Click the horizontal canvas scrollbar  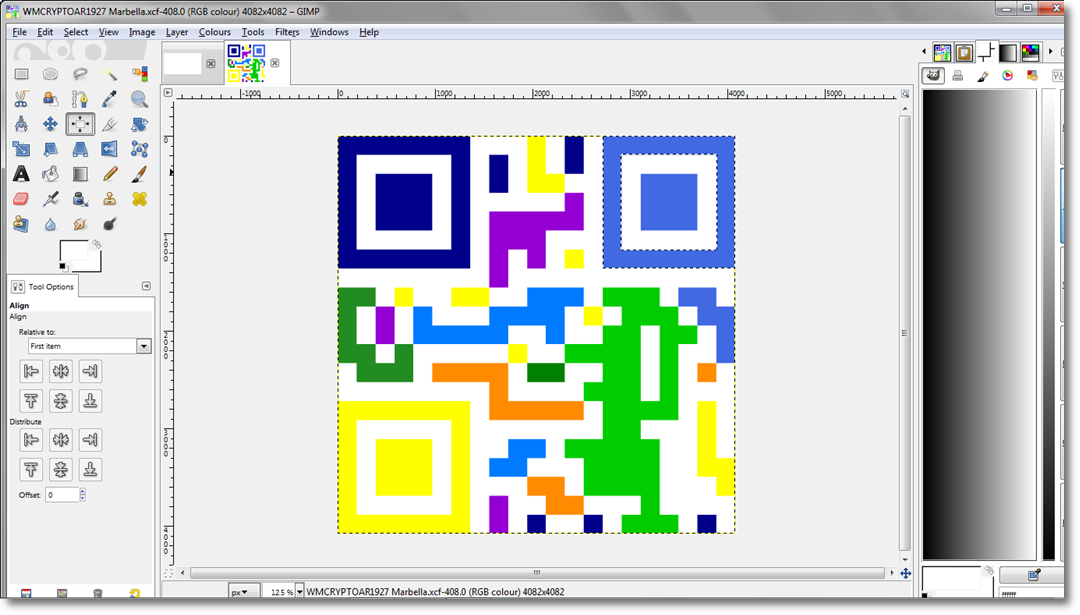[537, 573]
